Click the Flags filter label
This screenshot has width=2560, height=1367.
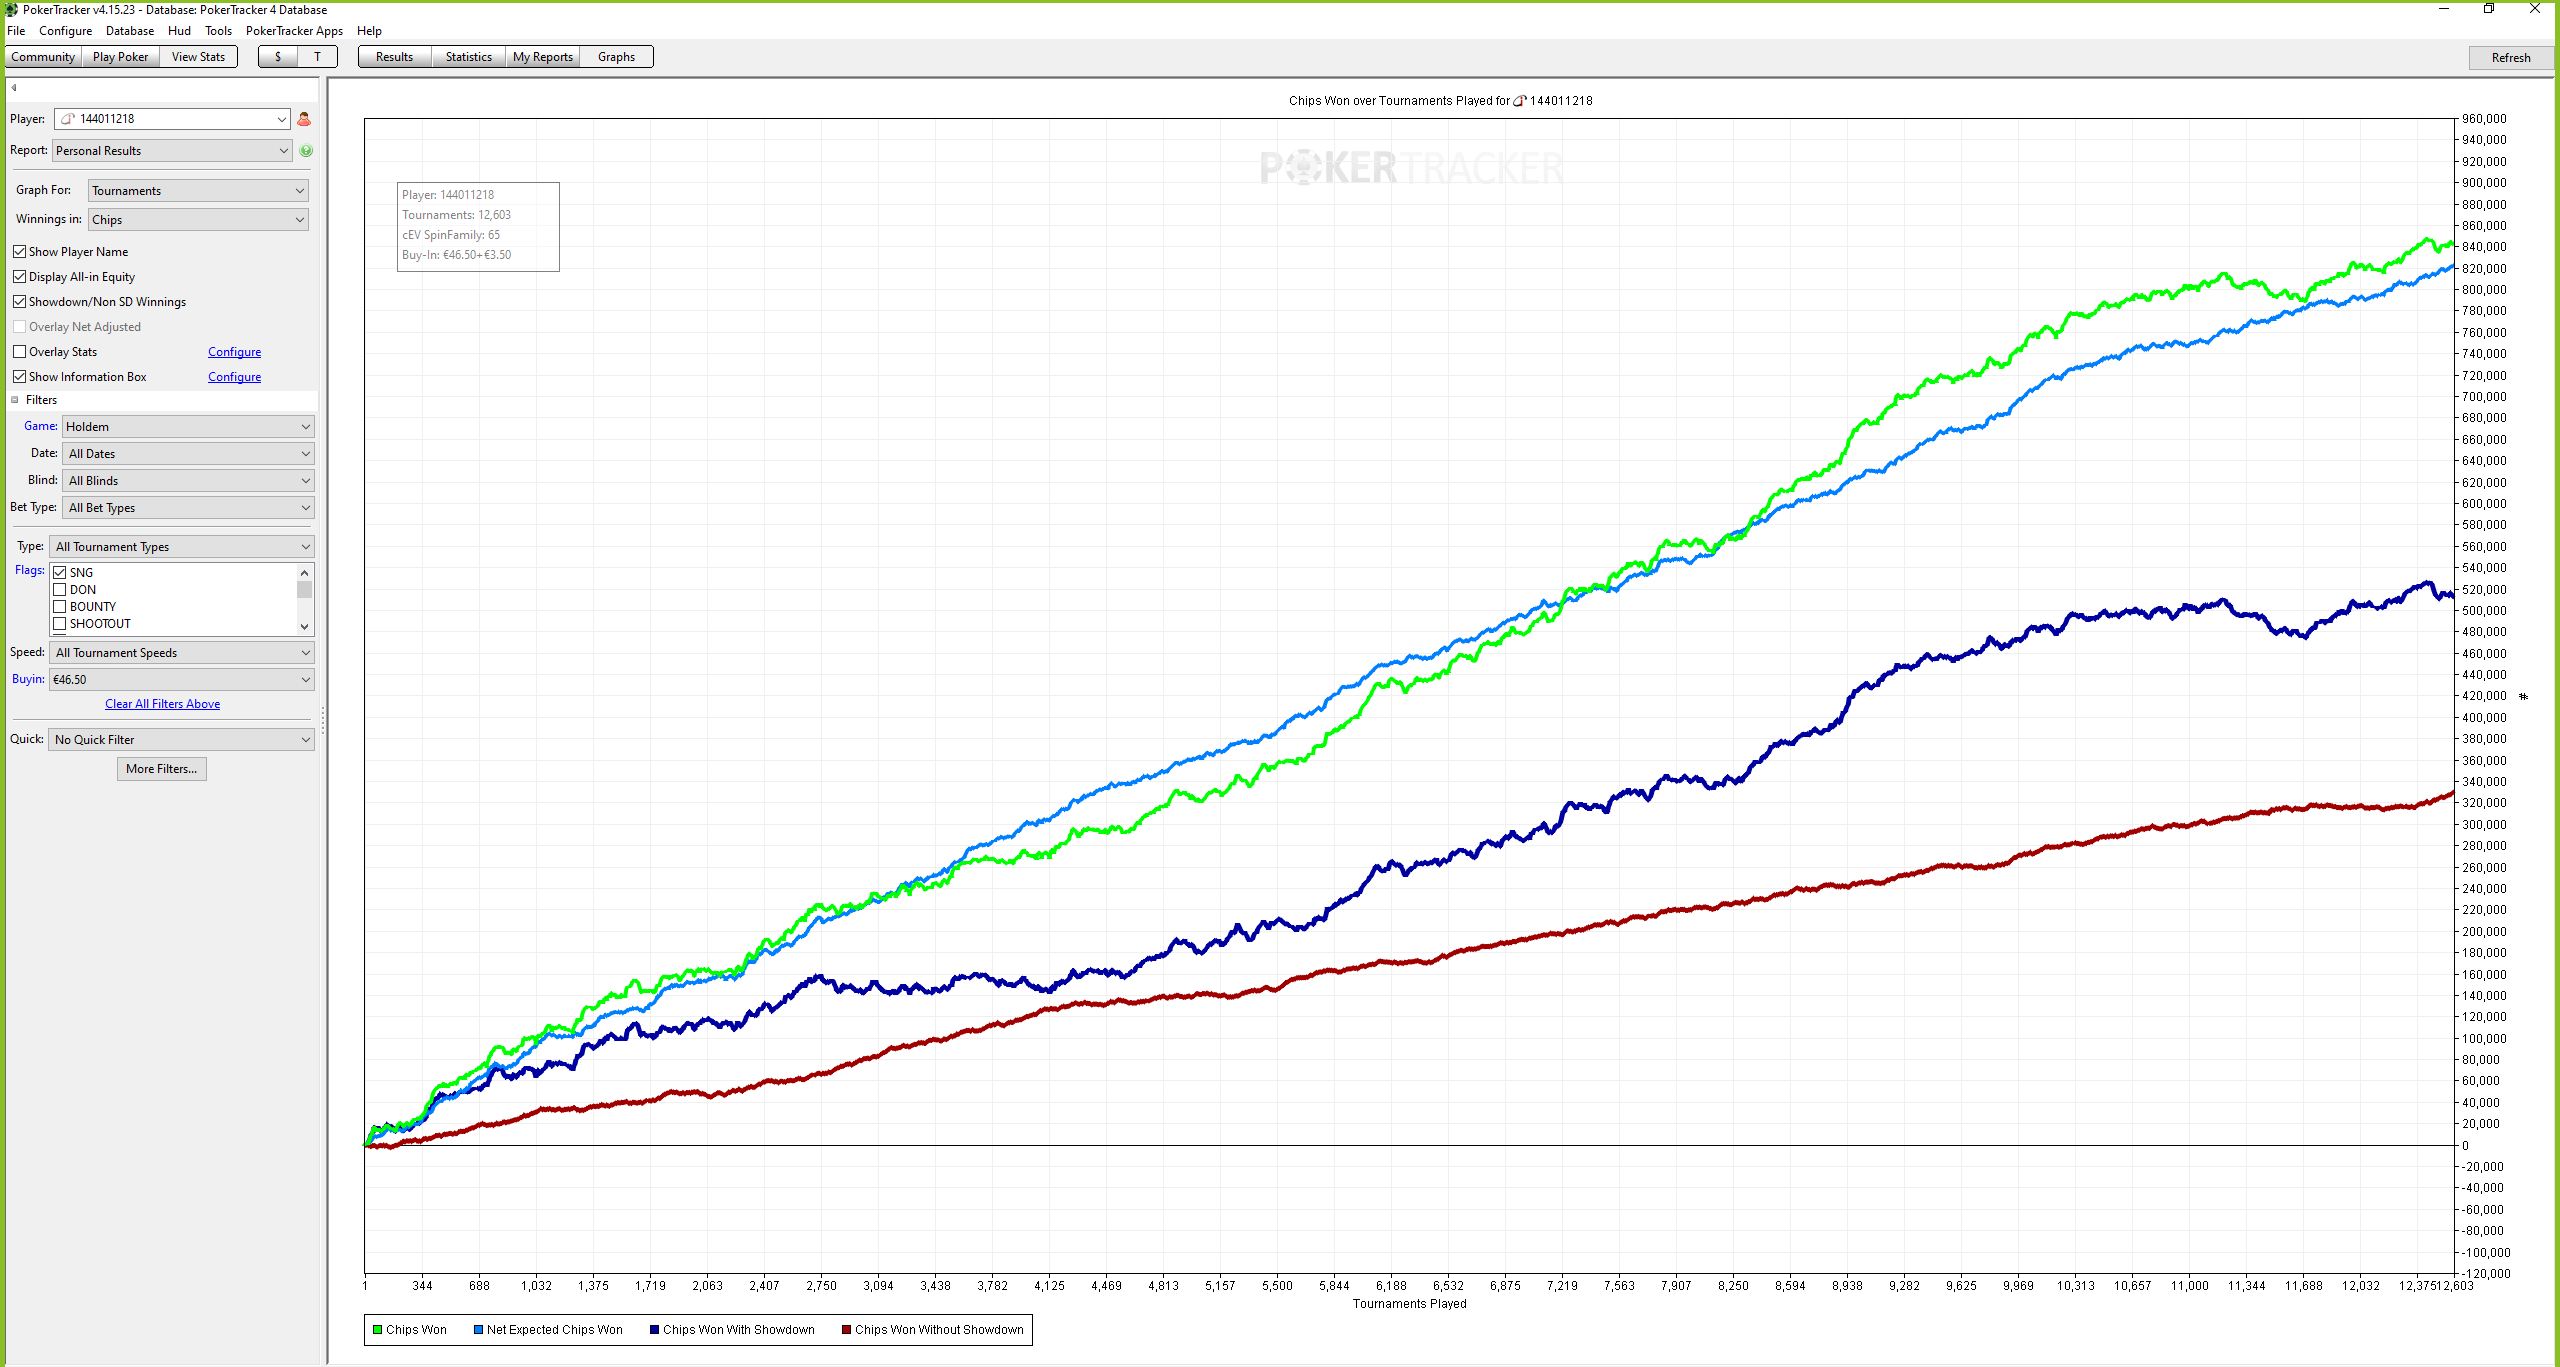(30, 570)
